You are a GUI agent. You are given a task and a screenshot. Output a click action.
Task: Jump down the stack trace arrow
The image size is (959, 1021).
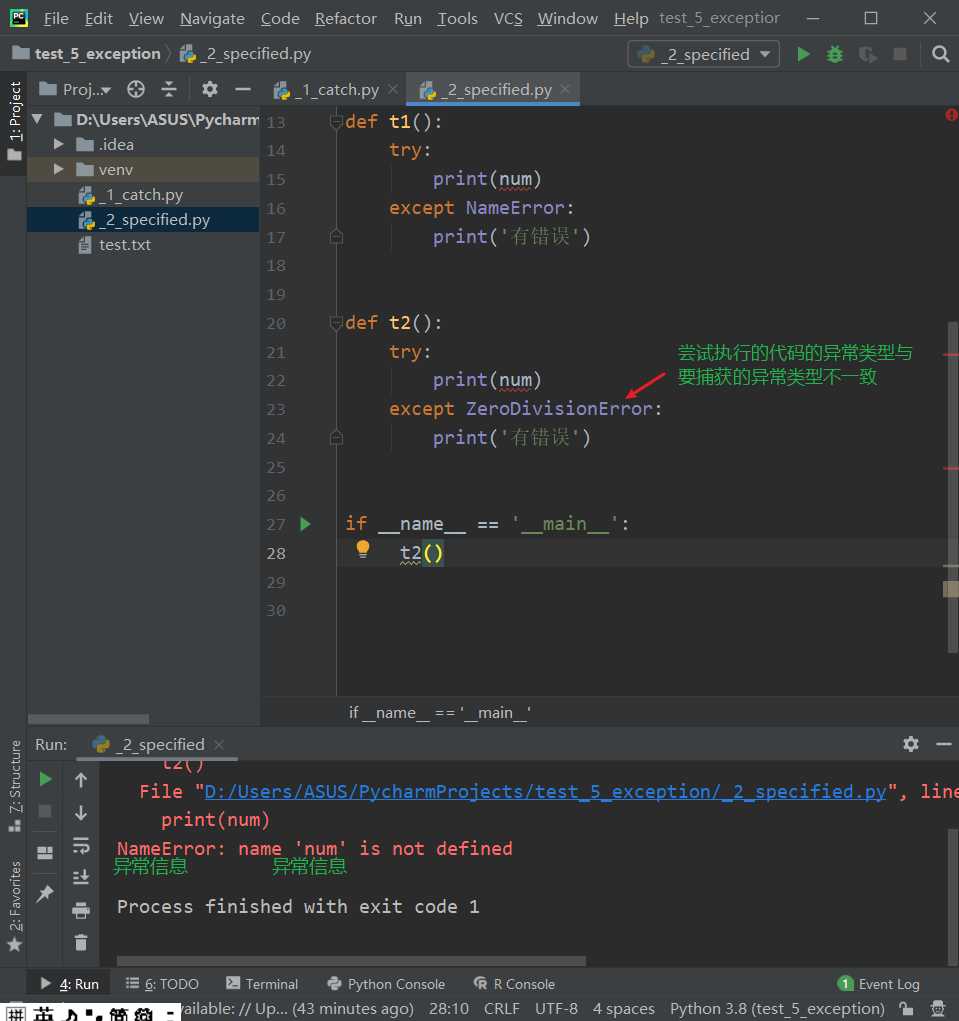(81, 813)
